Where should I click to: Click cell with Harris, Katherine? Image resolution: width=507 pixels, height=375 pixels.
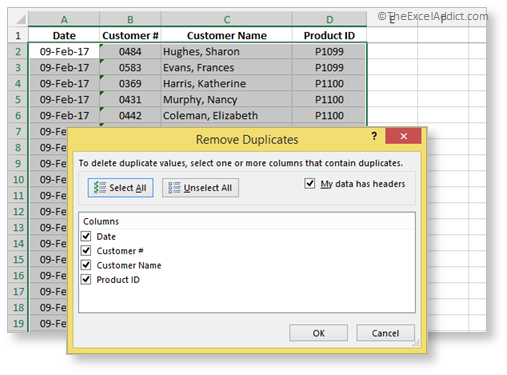click(x=227, y=83)
